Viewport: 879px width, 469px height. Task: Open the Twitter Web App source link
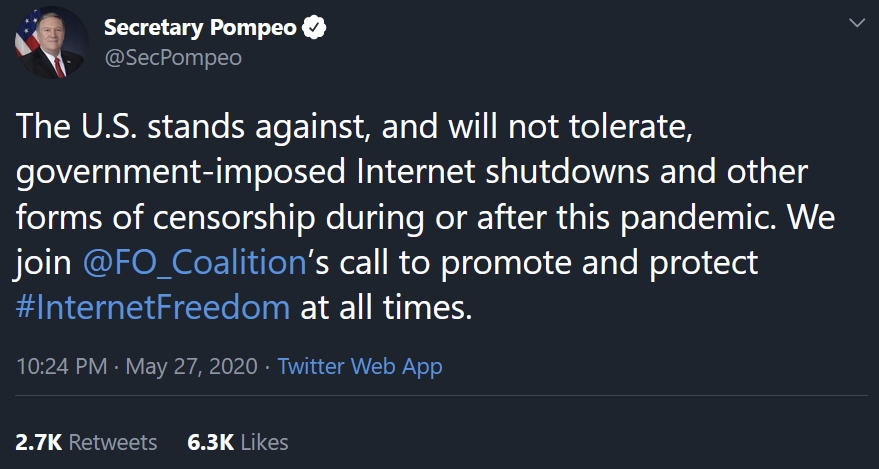(x=360, y=366)
